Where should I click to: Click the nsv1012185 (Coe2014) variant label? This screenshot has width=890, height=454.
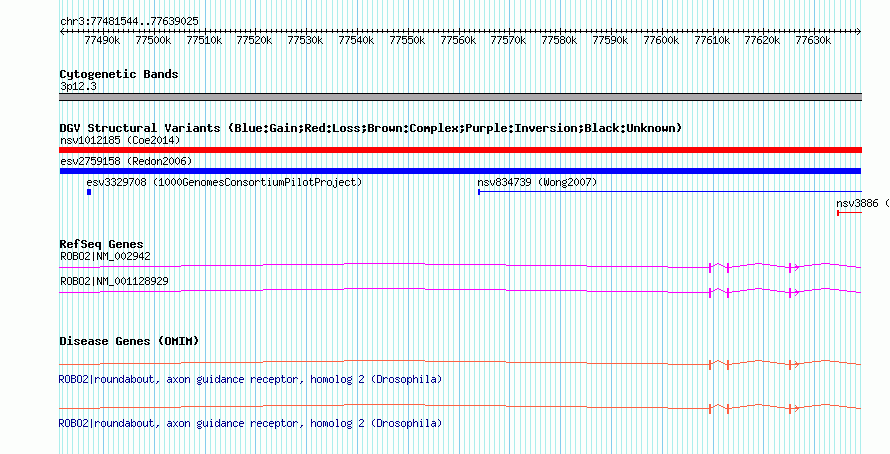point(120,140)
